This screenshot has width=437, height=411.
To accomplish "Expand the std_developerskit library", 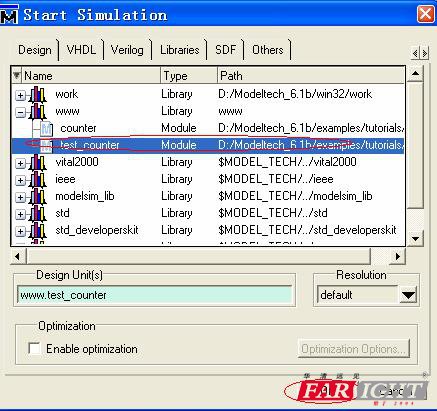I will pos(20,231).
